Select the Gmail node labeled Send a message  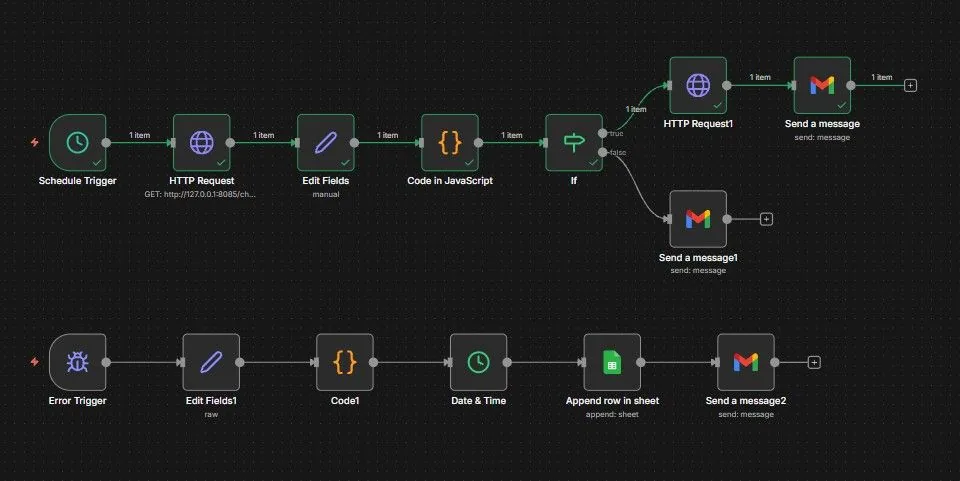(822, 86)
